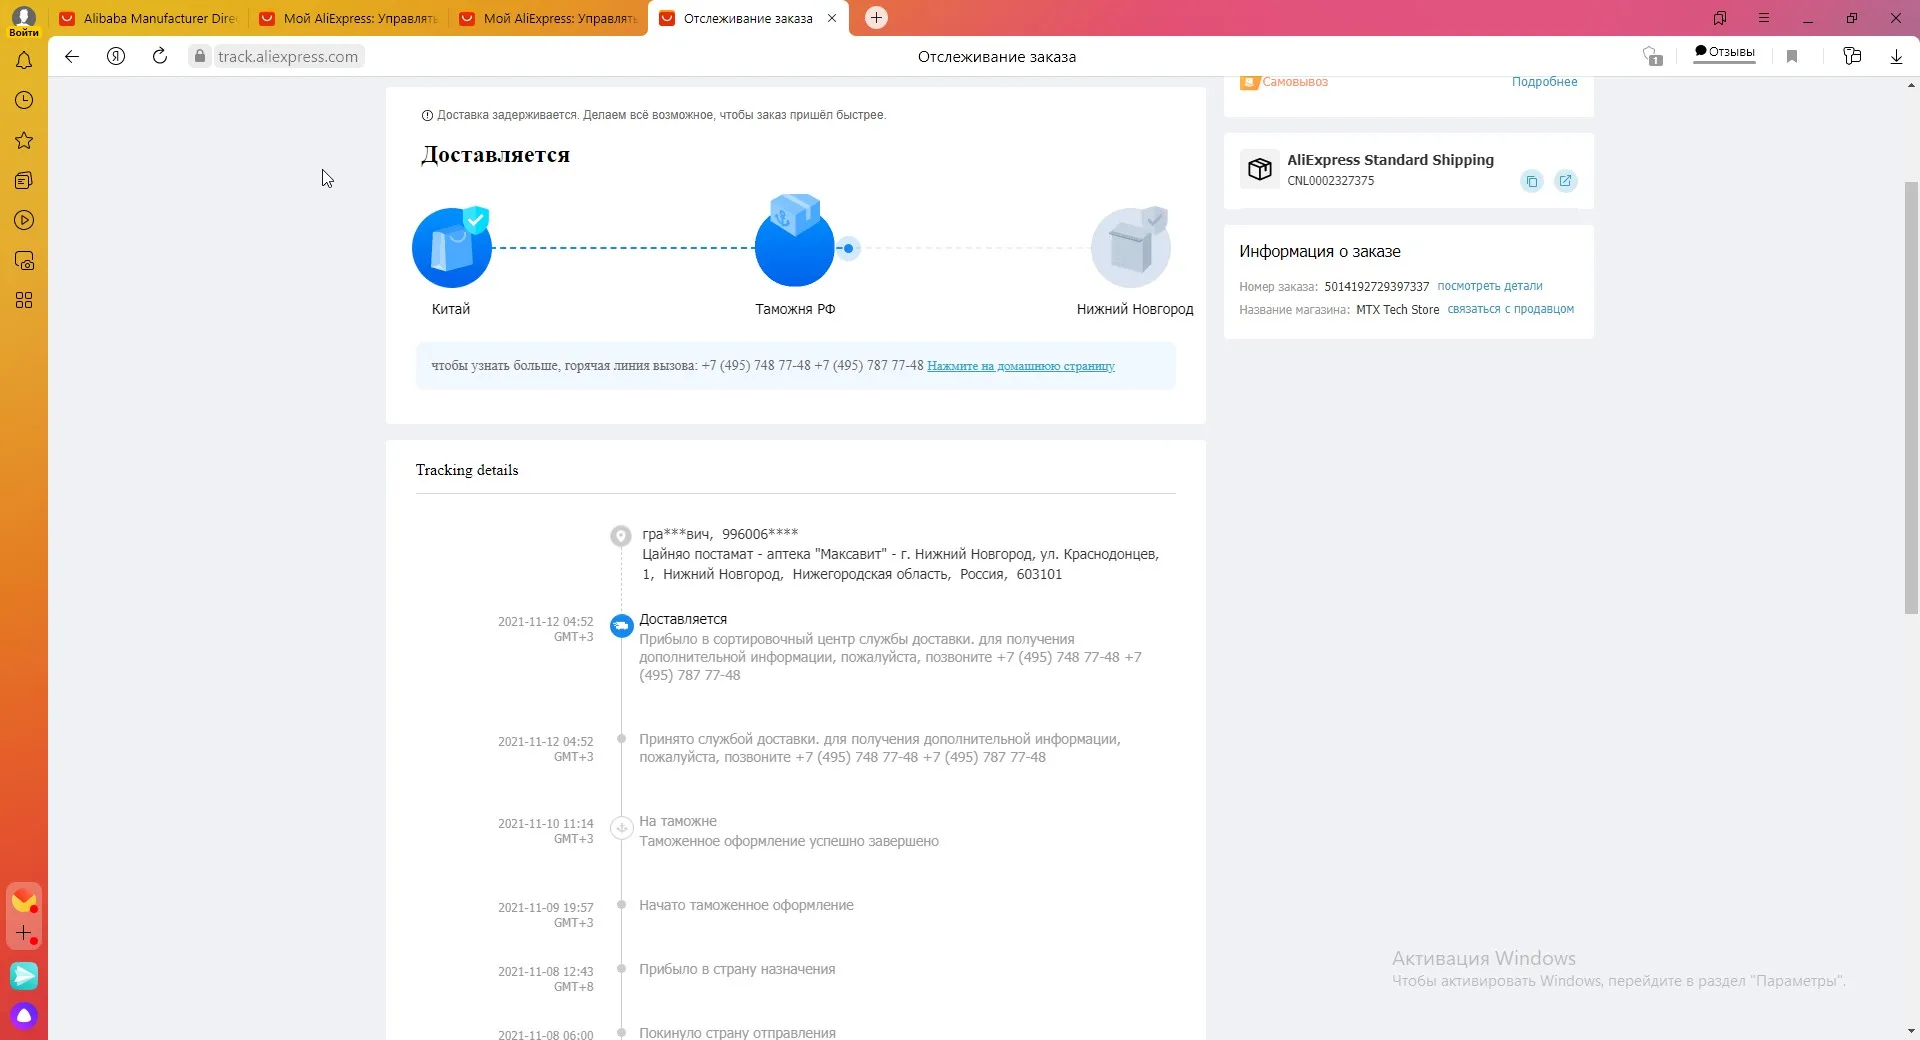
Task: Click the Tracking details heading
Action: [467, 470]
